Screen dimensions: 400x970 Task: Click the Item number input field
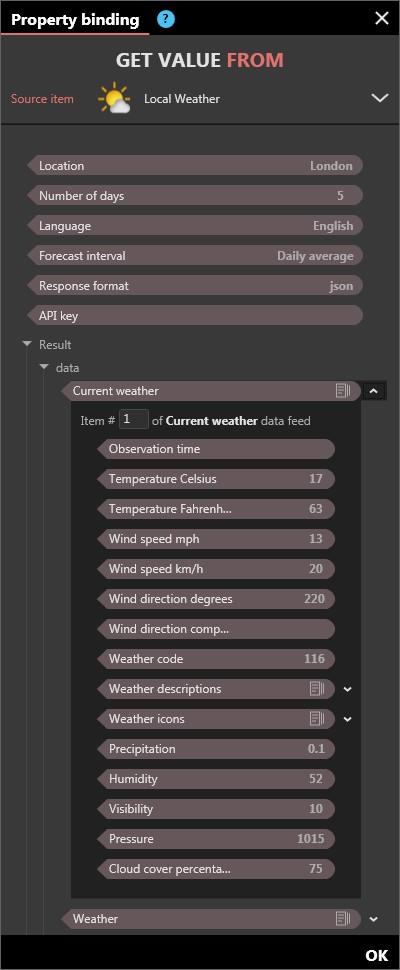point(134,420)
